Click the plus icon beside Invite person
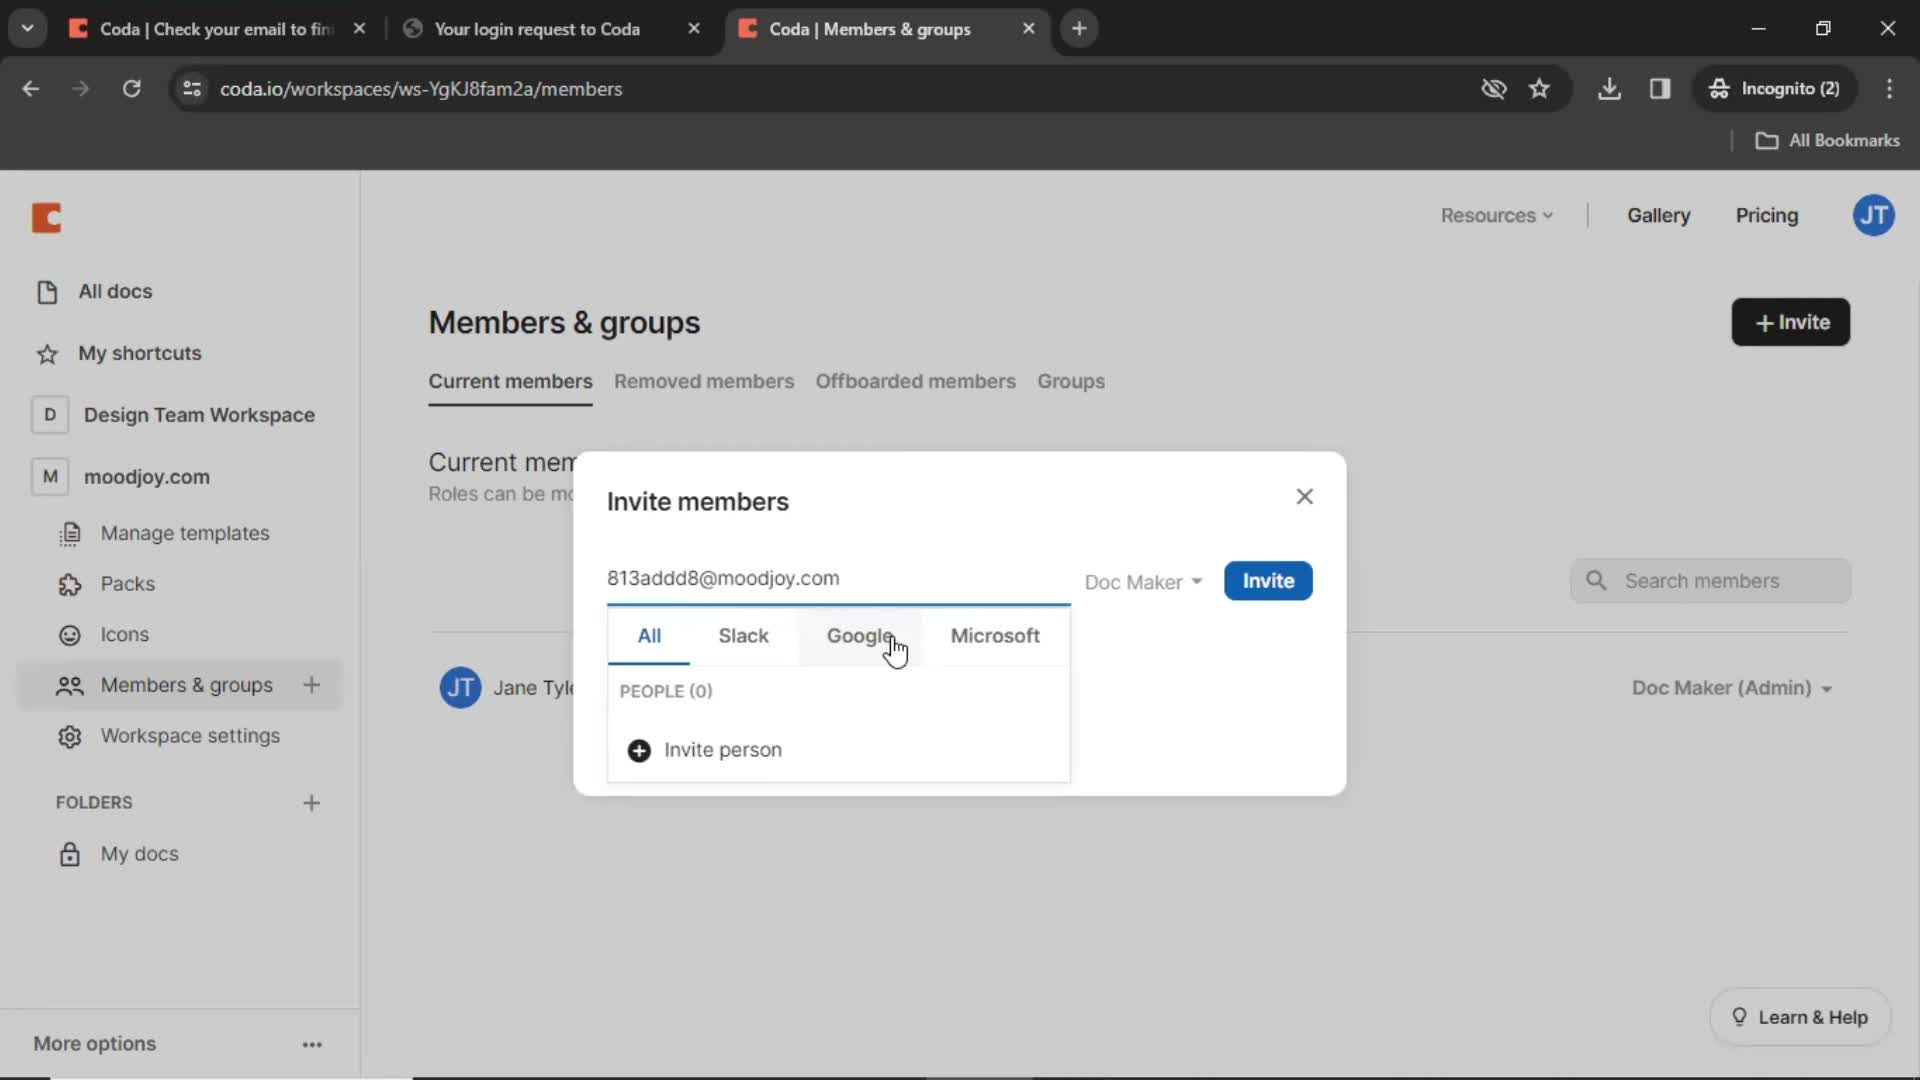Viewport: 1920px width, 1080px height. pyautogui.click(x=639, y=751)
